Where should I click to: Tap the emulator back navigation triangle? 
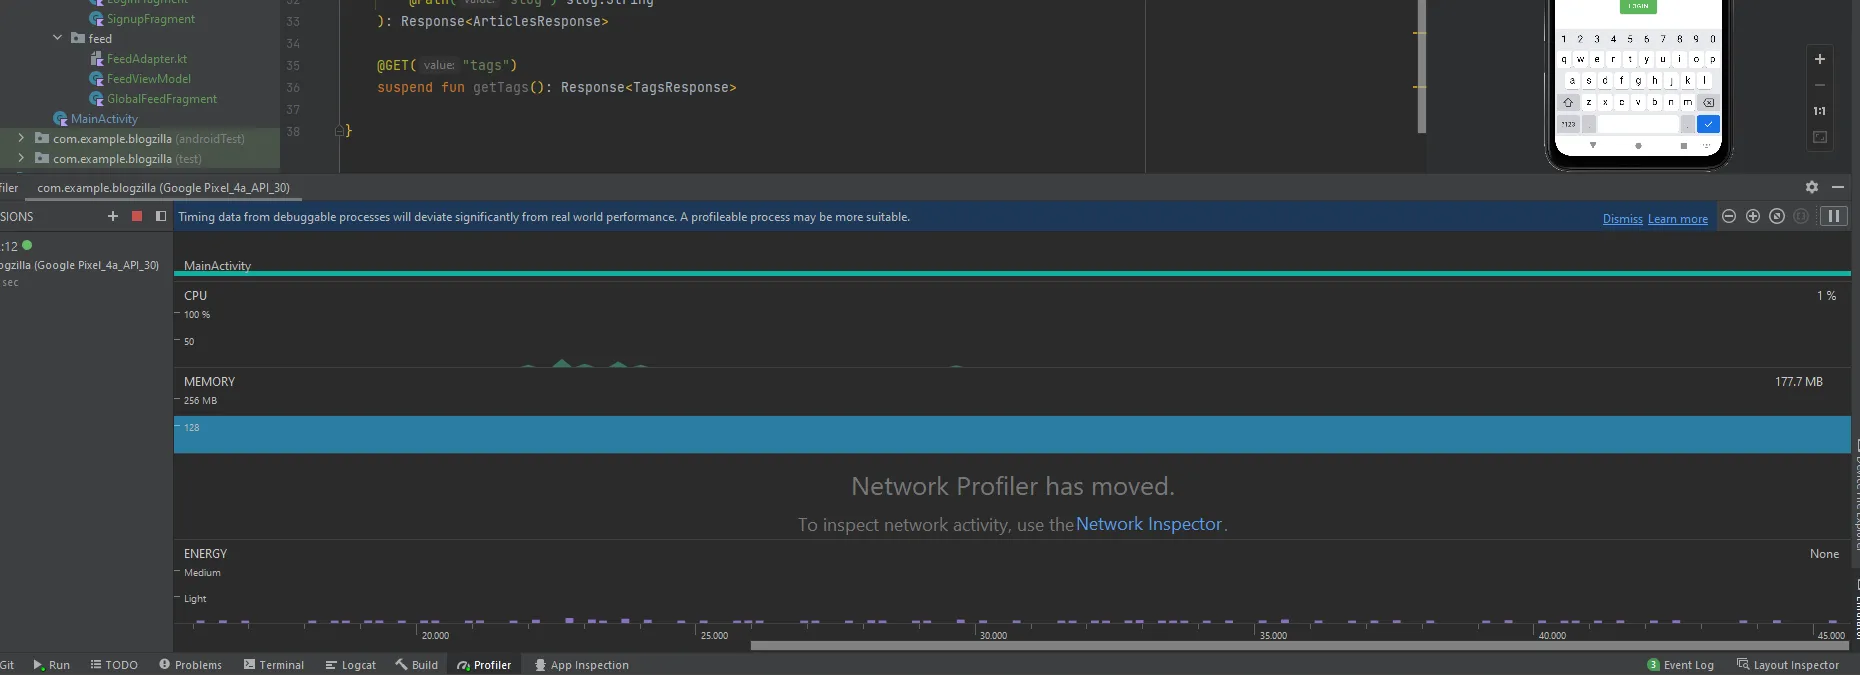(x=1593, y=145)
